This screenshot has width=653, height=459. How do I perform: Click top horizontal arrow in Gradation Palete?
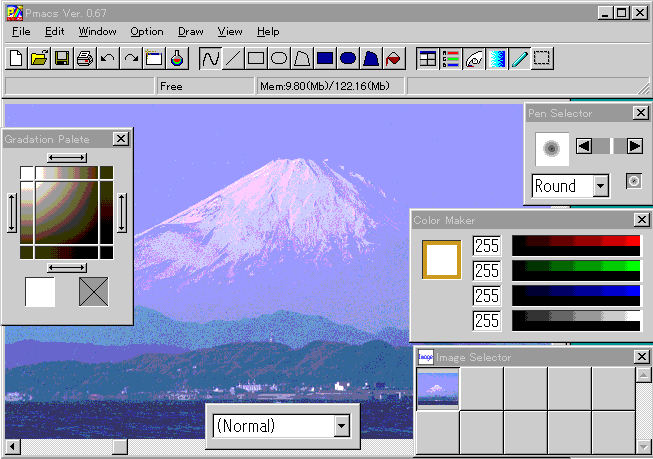coord(67,158)
